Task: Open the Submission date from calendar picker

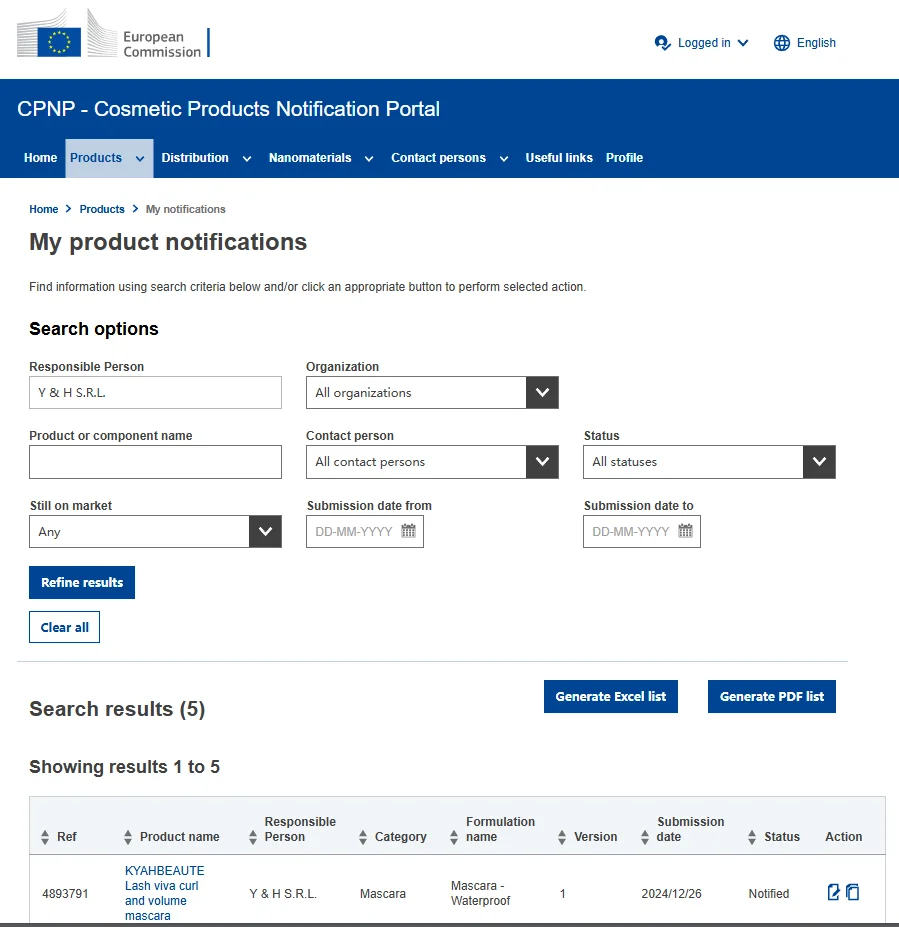Action: [x=408, y=531]
